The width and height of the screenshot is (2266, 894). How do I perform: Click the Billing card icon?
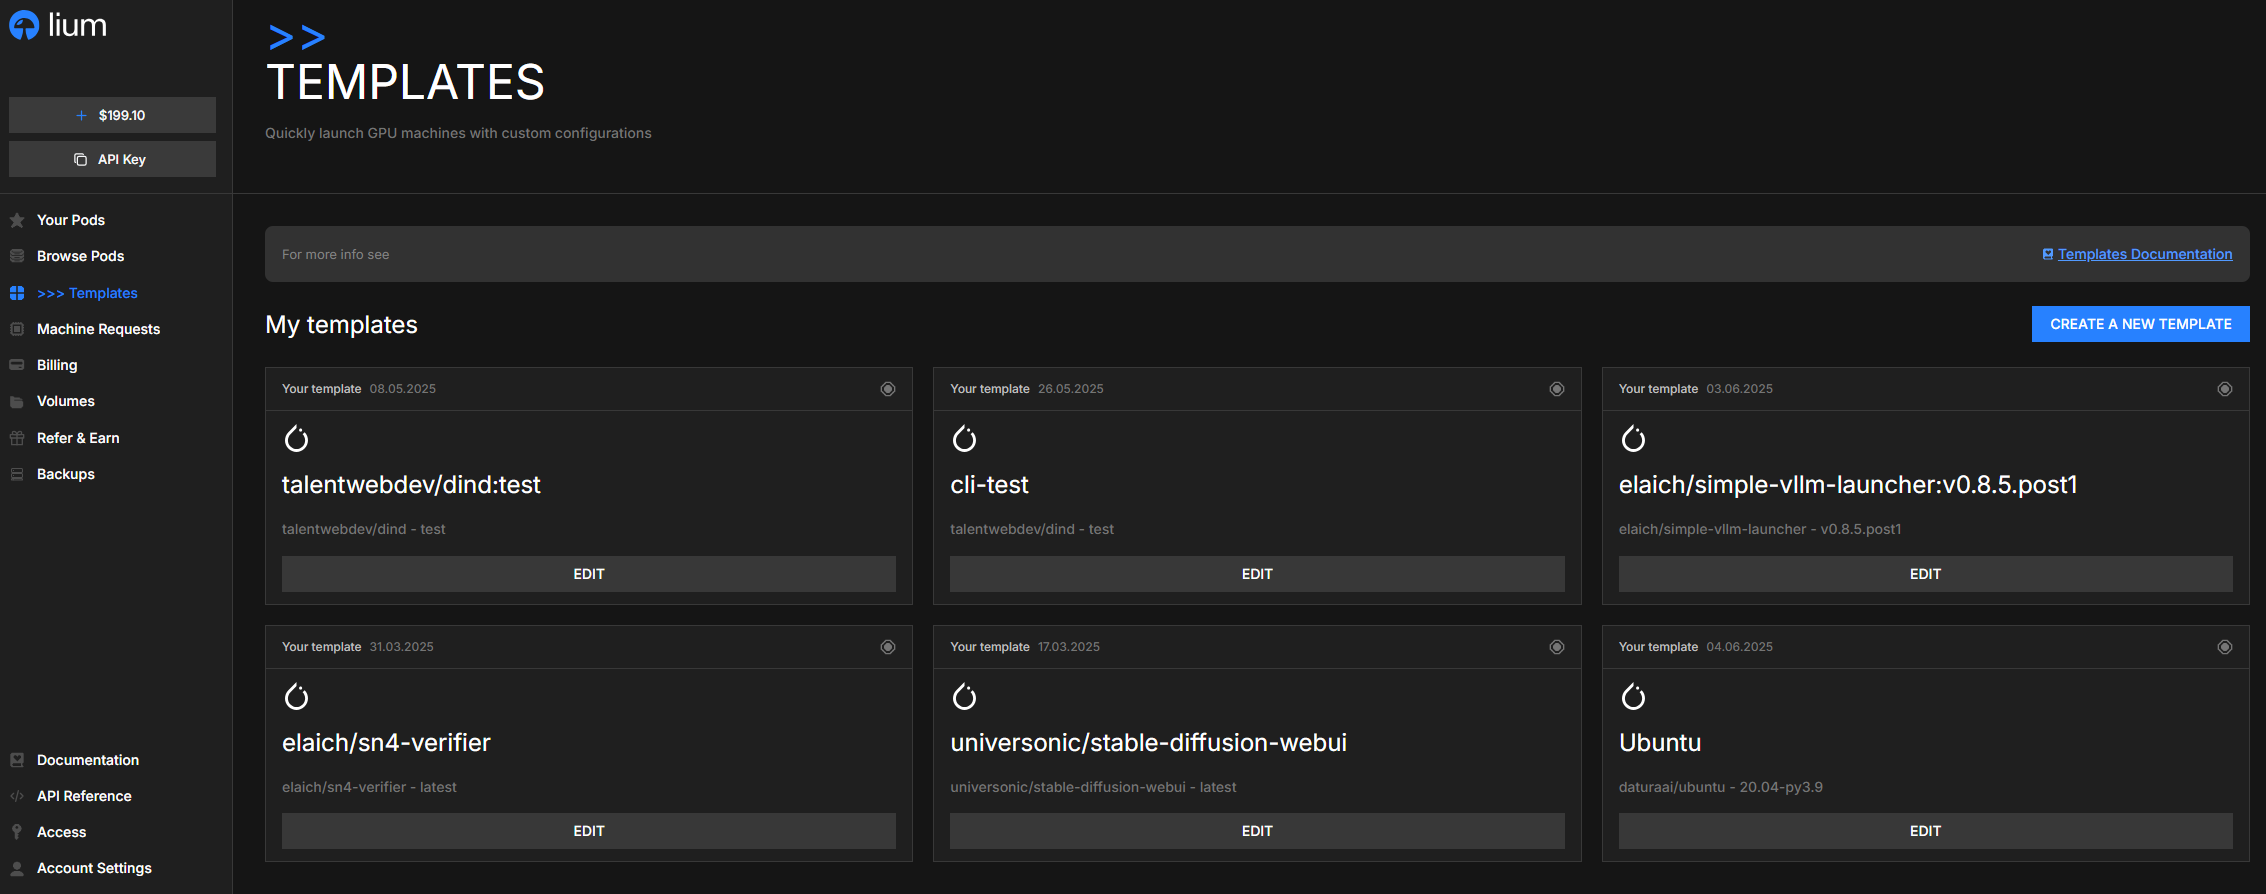pos(17,365)
